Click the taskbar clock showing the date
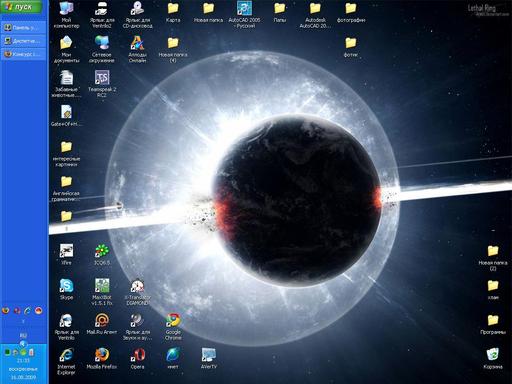Image resolution: width=512 pixels, height=384 pixels. (x=23, y=369)
